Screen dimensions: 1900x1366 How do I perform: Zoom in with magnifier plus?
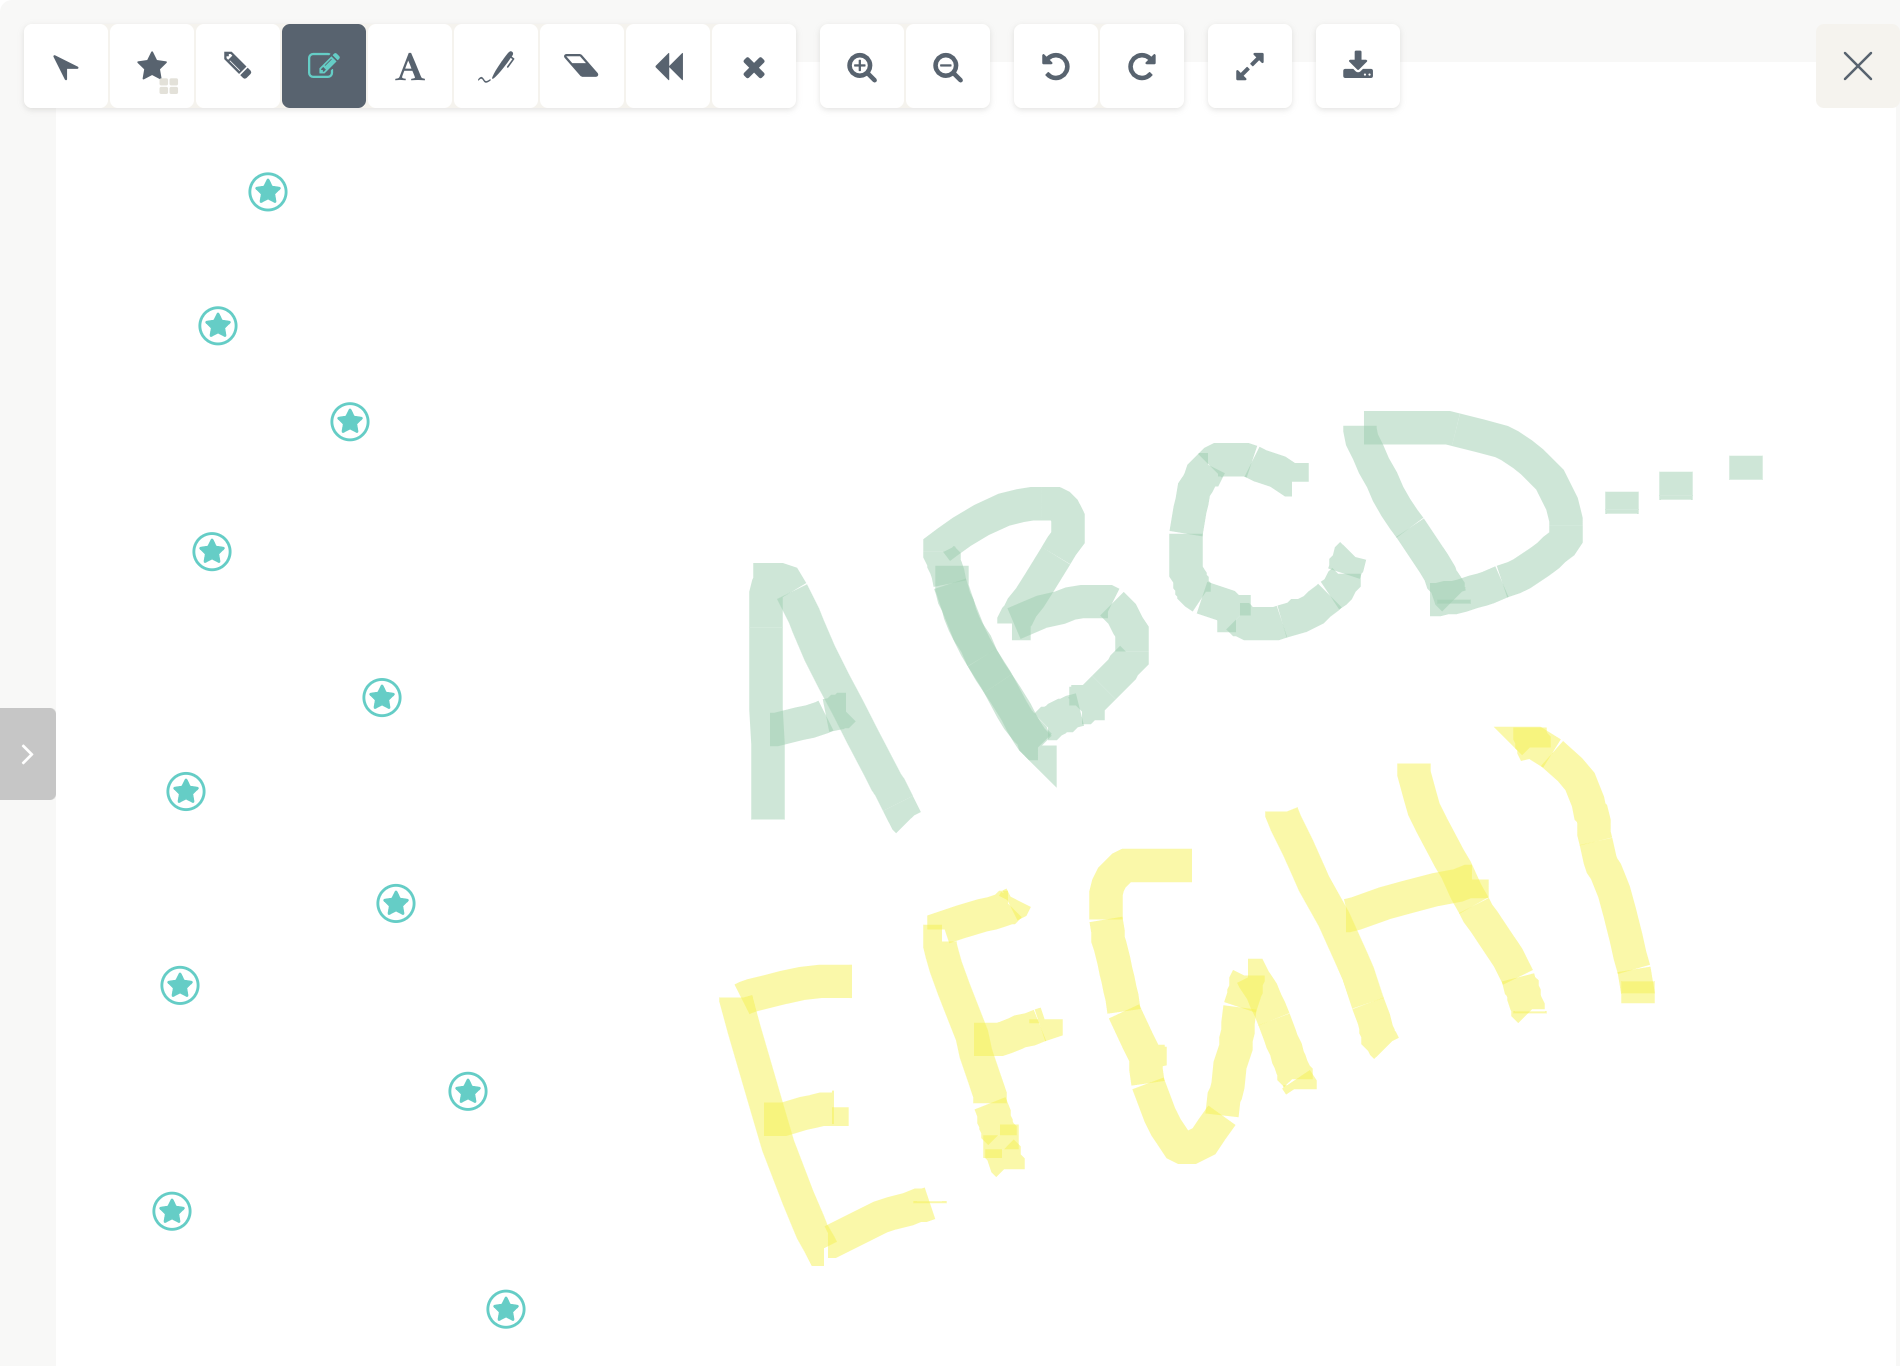(x=862, y=66)
